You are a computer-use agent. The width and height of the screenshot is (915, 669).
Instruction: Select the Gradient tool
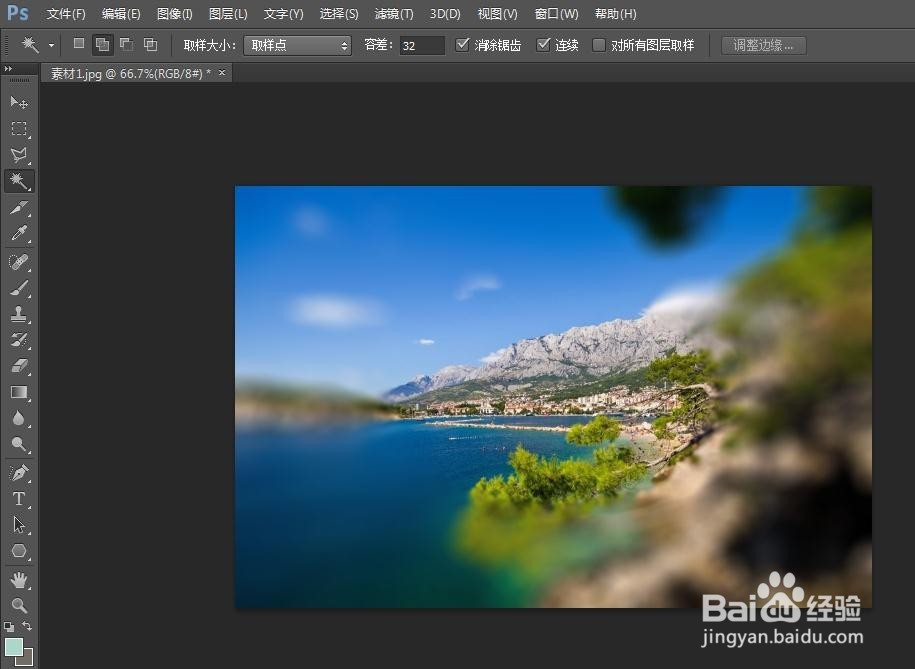(x=19, y=392)
